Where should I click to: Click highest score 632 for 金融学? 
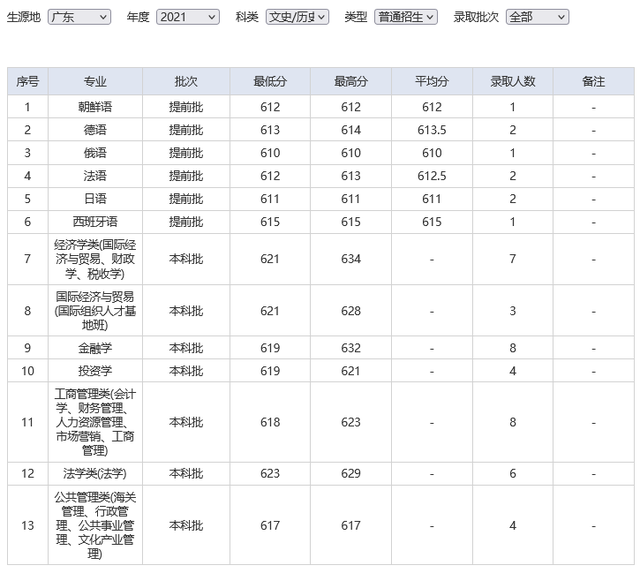coord(351,348)
